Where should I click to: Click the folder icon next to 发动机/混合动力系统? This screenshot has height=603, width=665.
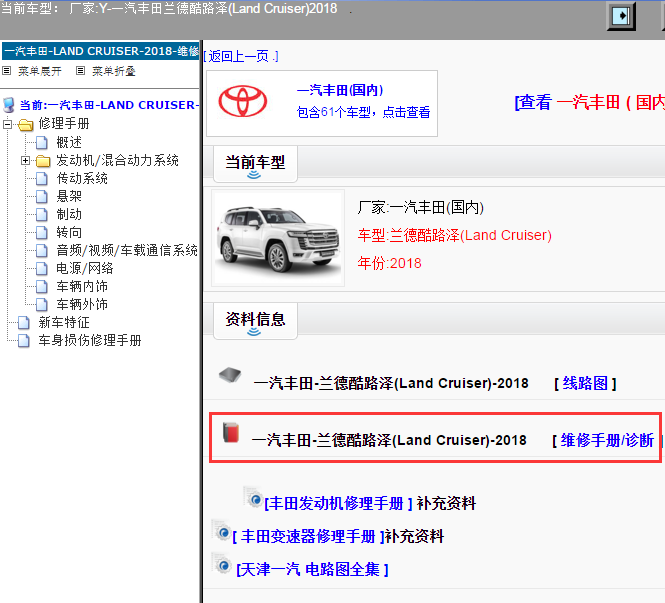coord(43,161)
